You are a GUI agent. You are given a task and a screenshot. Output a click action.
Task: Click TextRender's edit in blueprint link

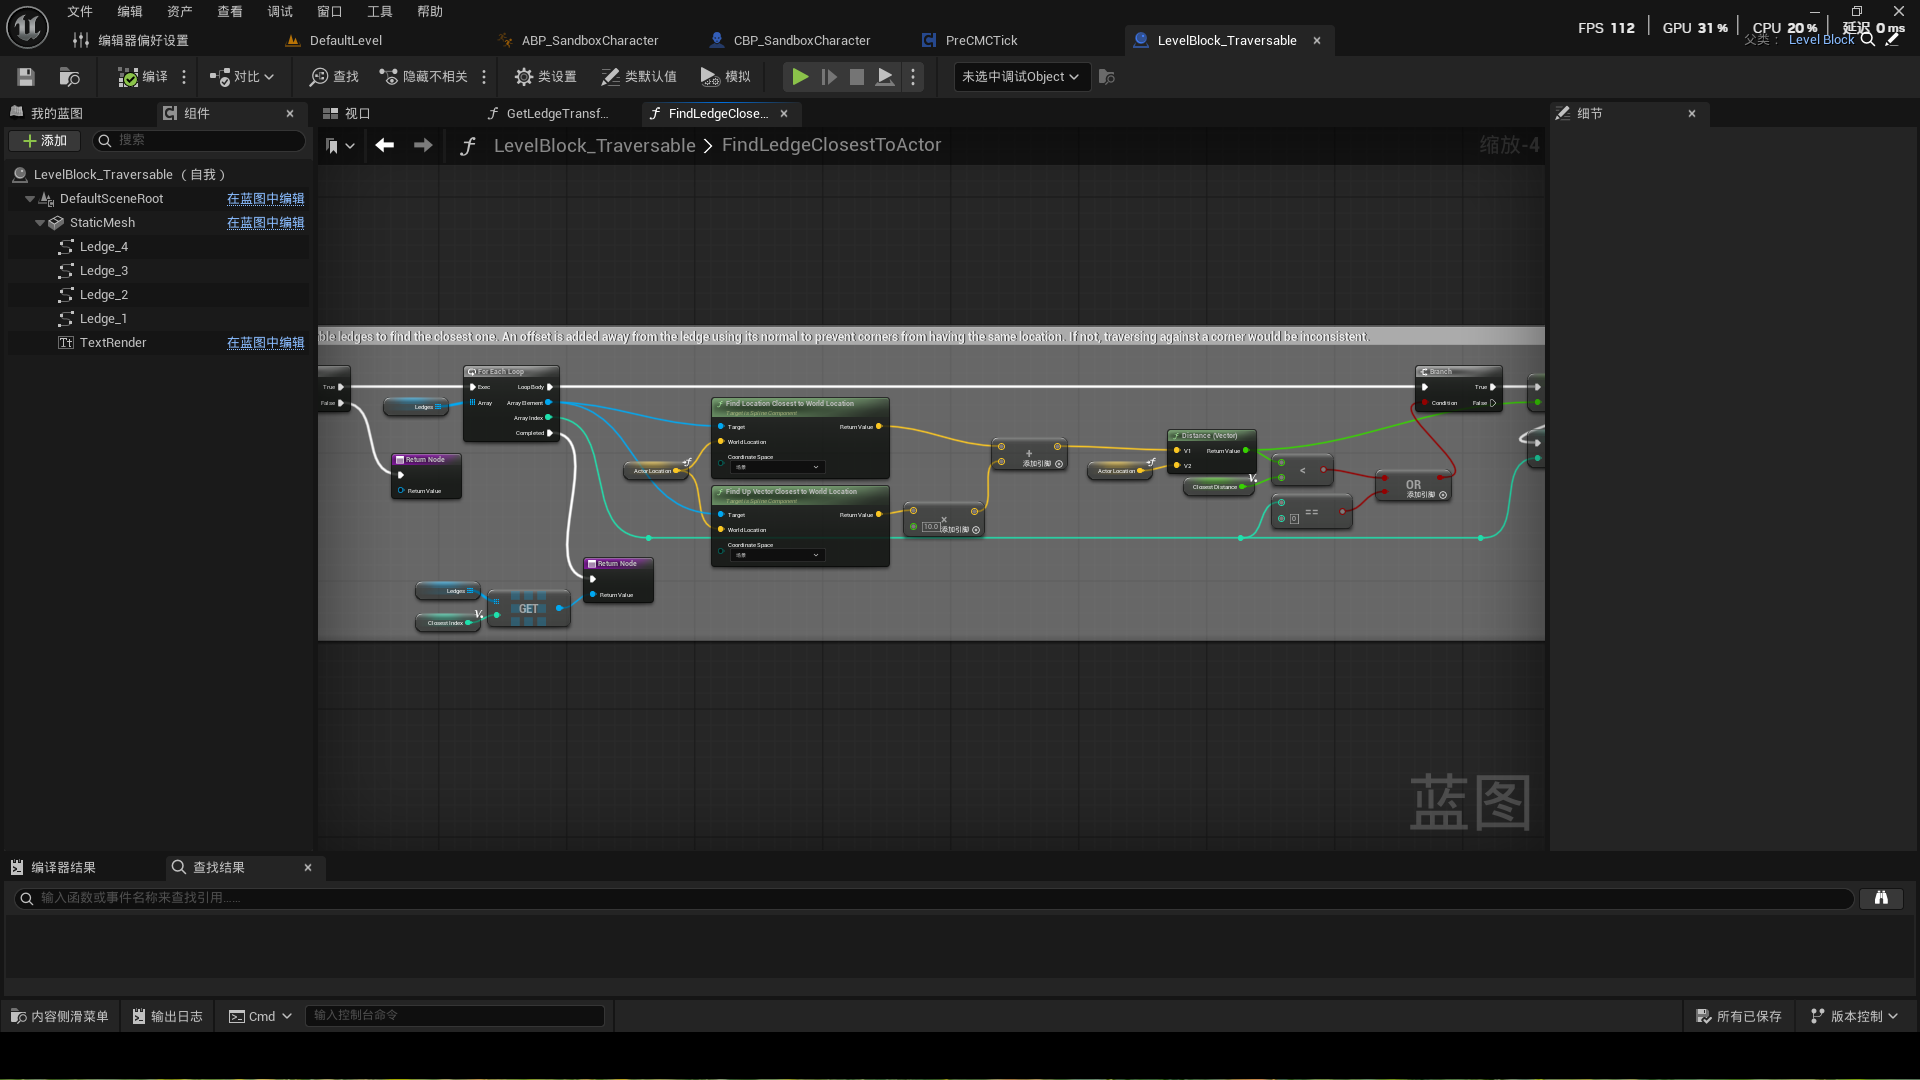(265, 343)
